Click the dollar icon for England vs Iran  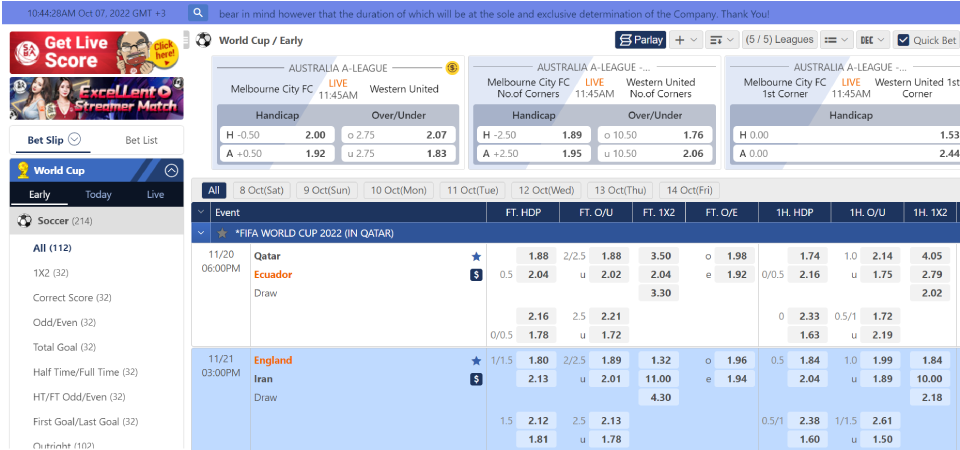click(x=476, y=379)
